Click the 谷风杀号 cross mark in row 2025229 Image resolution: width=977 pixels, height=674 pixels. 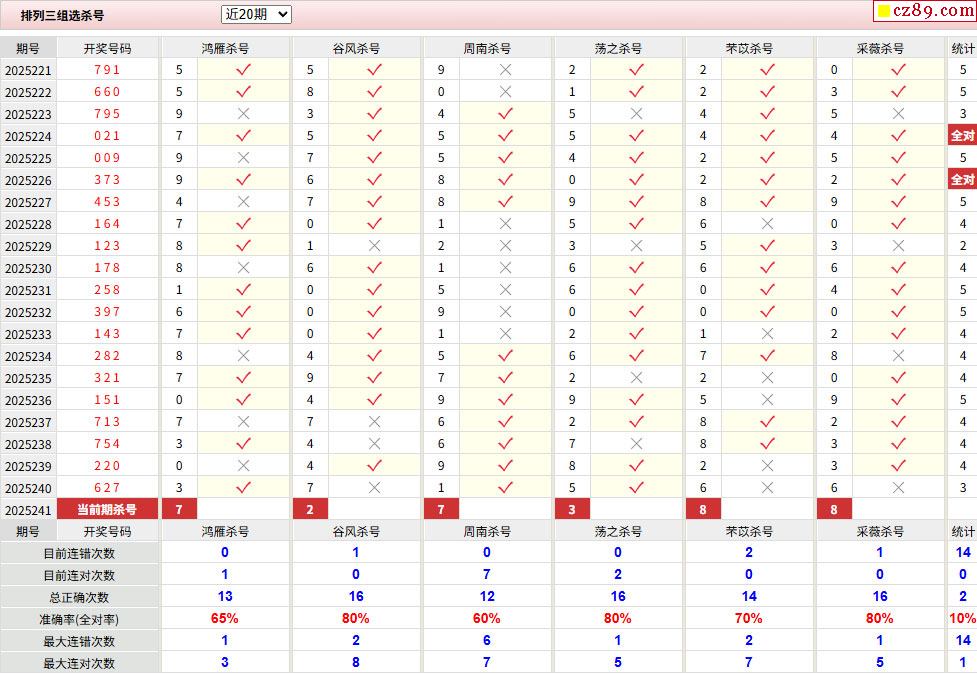(x=374, y=245)
